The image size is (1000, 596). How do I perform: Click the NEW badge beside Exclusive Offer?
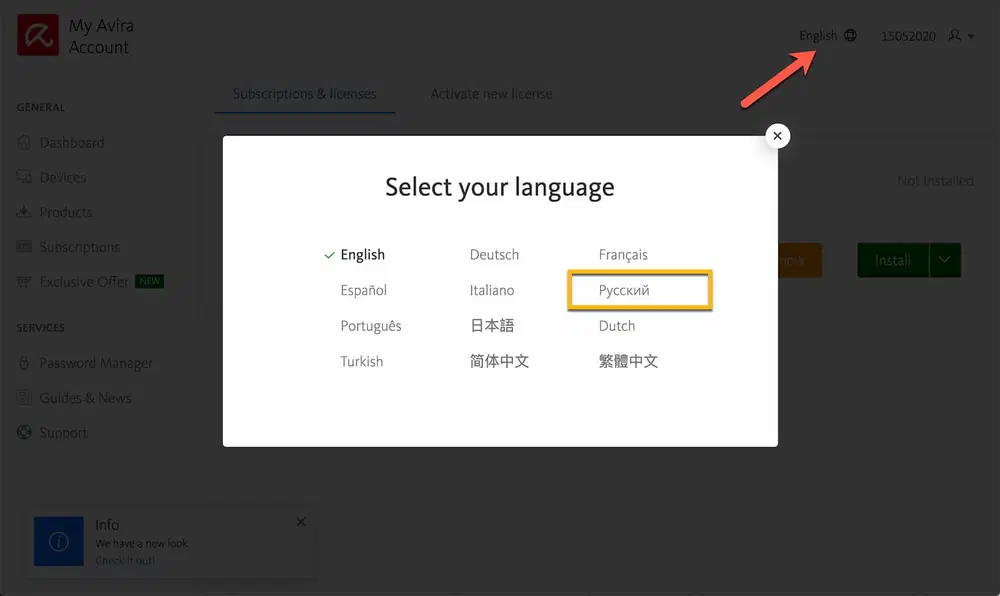150,281
